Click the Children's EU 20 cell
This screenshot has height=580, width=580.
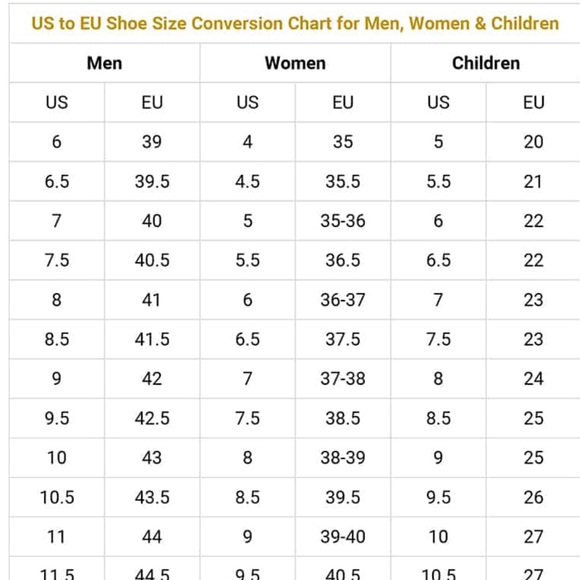pos(533,142)
